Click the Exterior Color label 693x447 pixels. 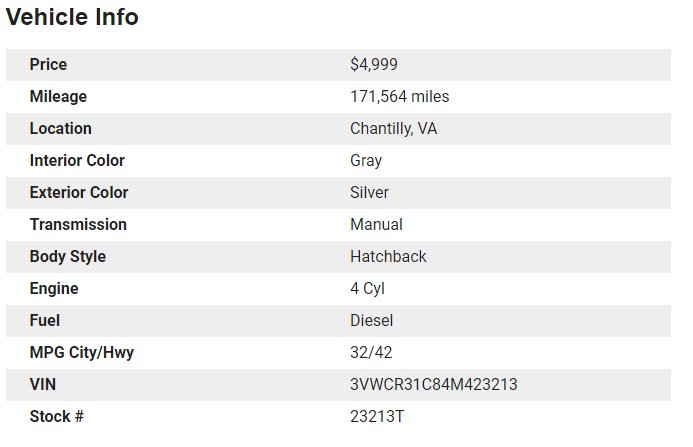pyautogui.click(x=79, y=193)
